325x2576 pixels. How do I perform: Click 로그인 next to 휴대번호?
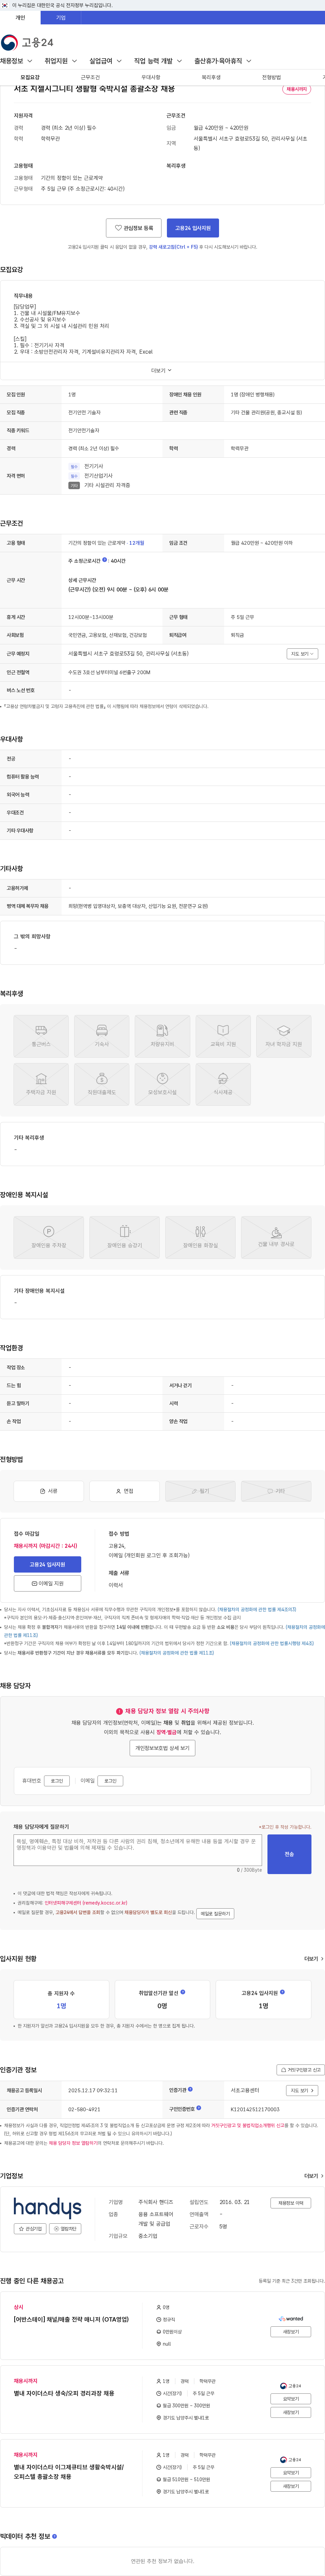click(x=57, y=1781)
